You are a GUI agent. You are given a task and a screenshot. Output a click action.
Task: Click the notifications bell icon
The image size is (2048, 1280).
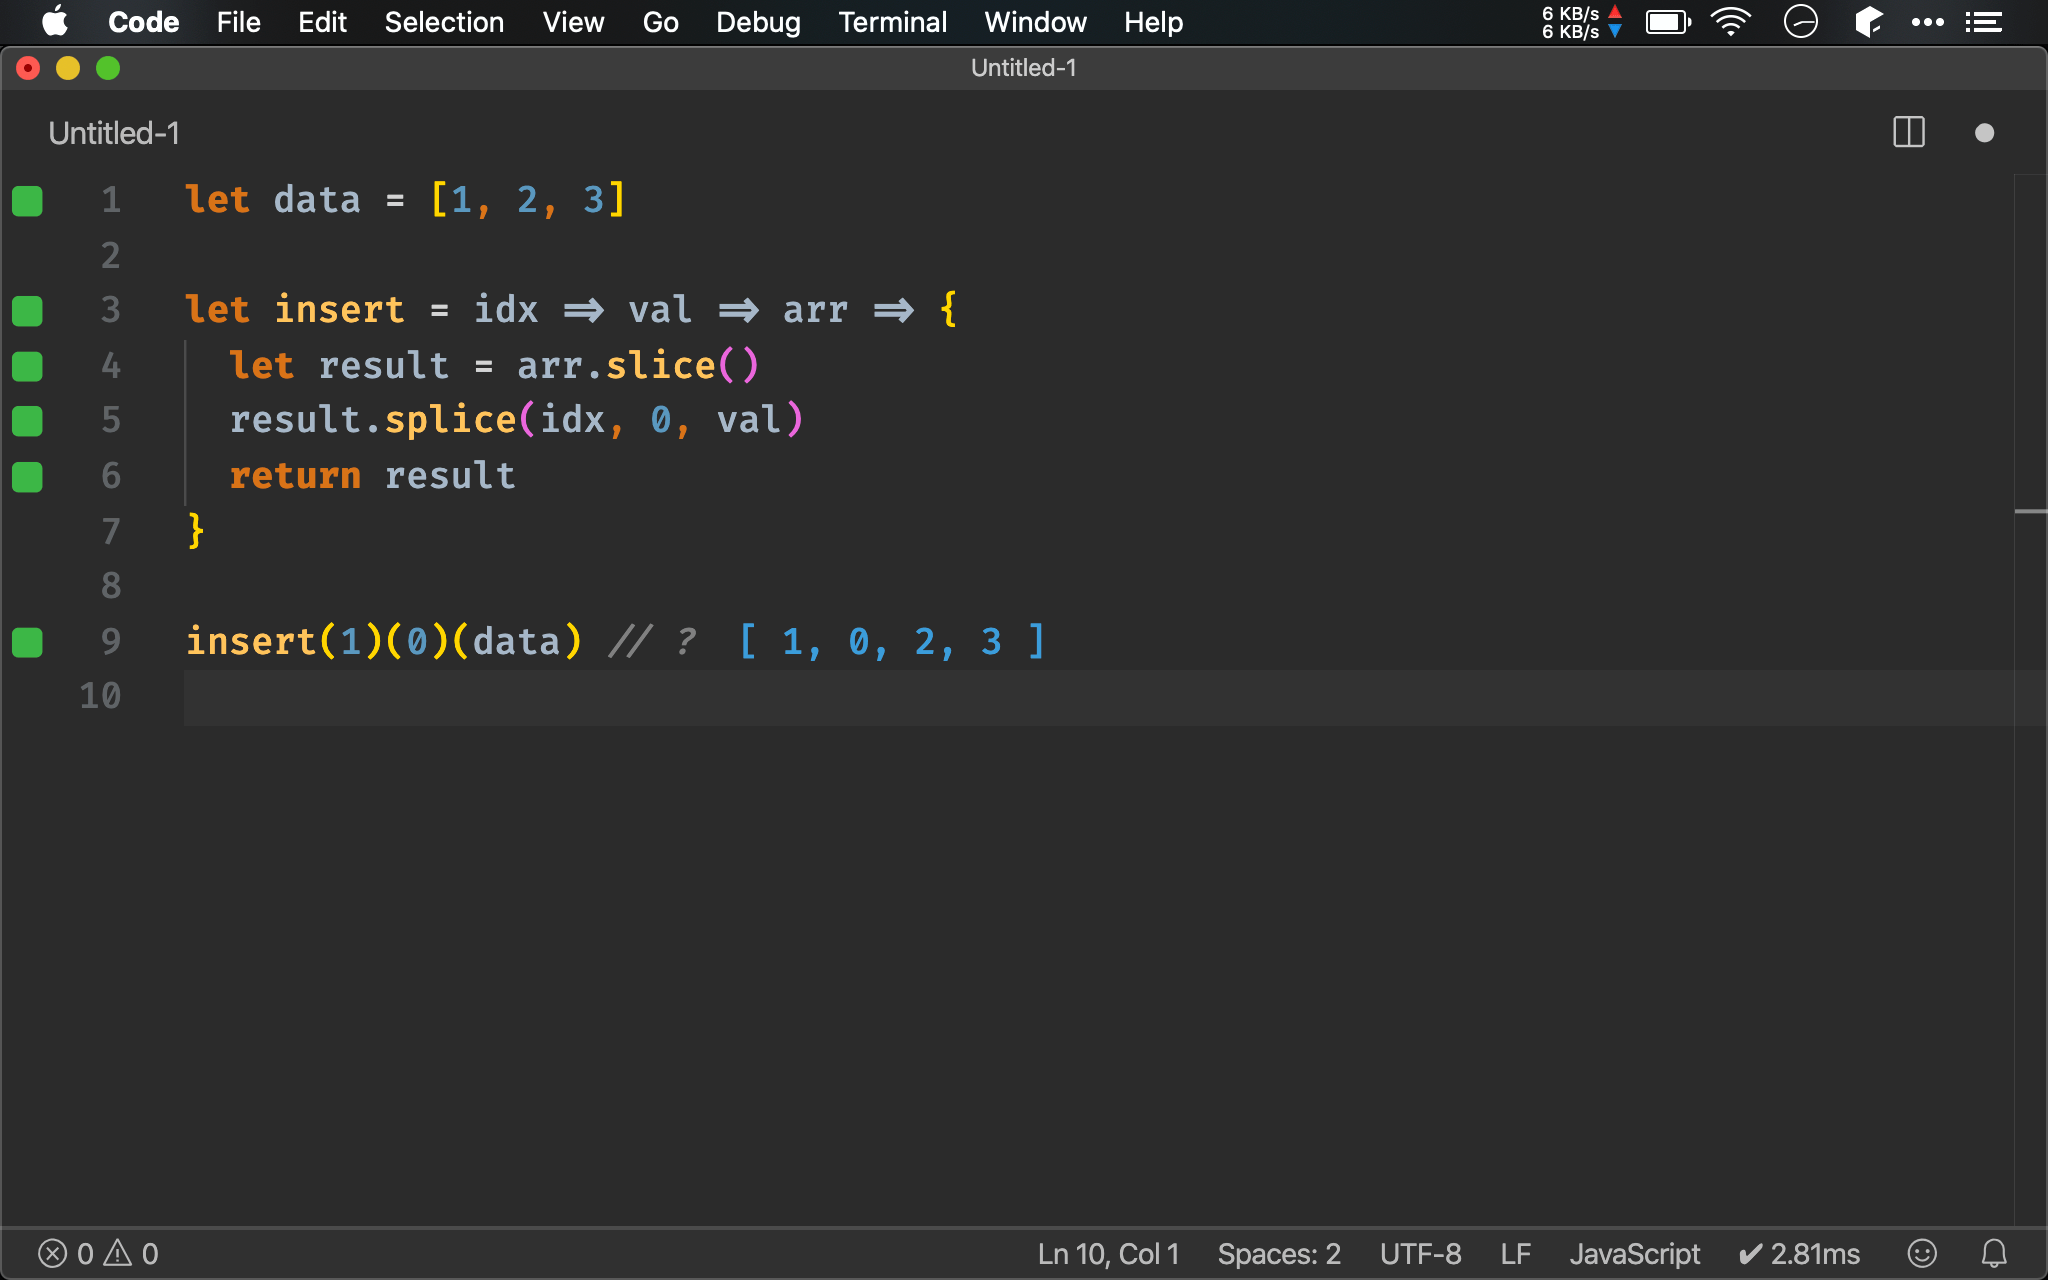point(1994,1253)
